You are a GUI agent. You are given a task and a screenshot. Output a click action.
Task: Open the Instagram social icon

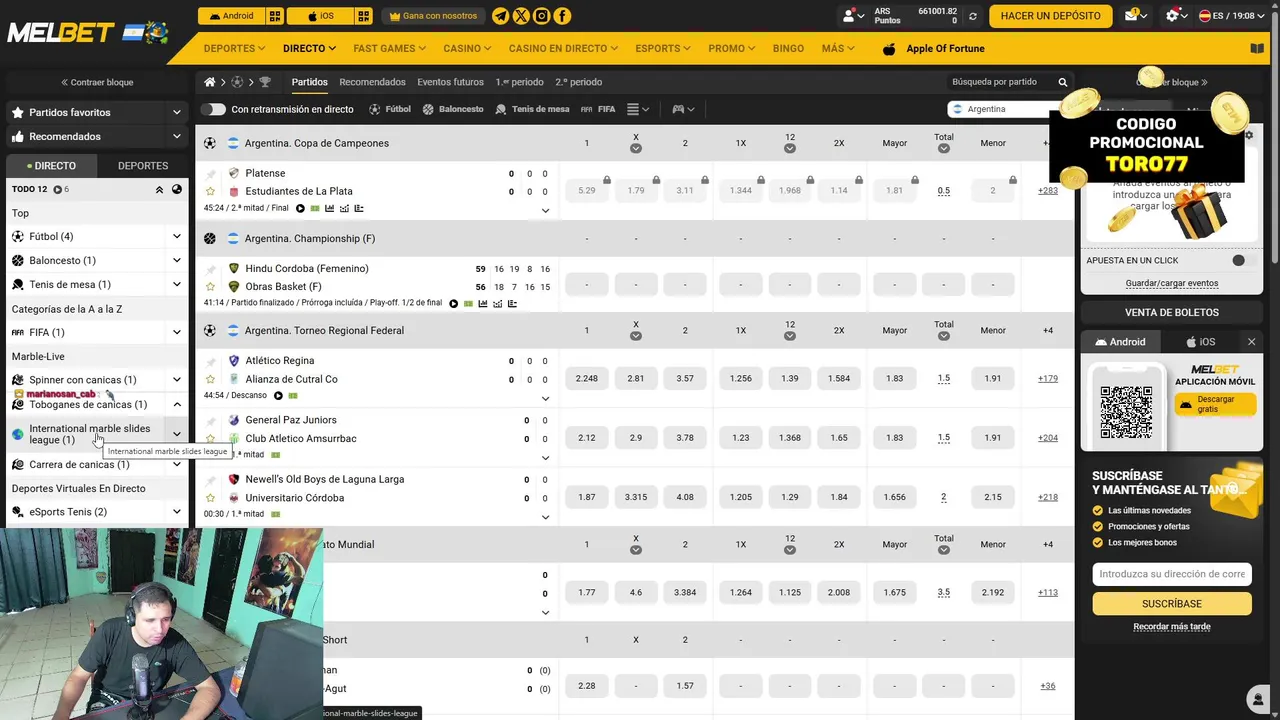542,16
